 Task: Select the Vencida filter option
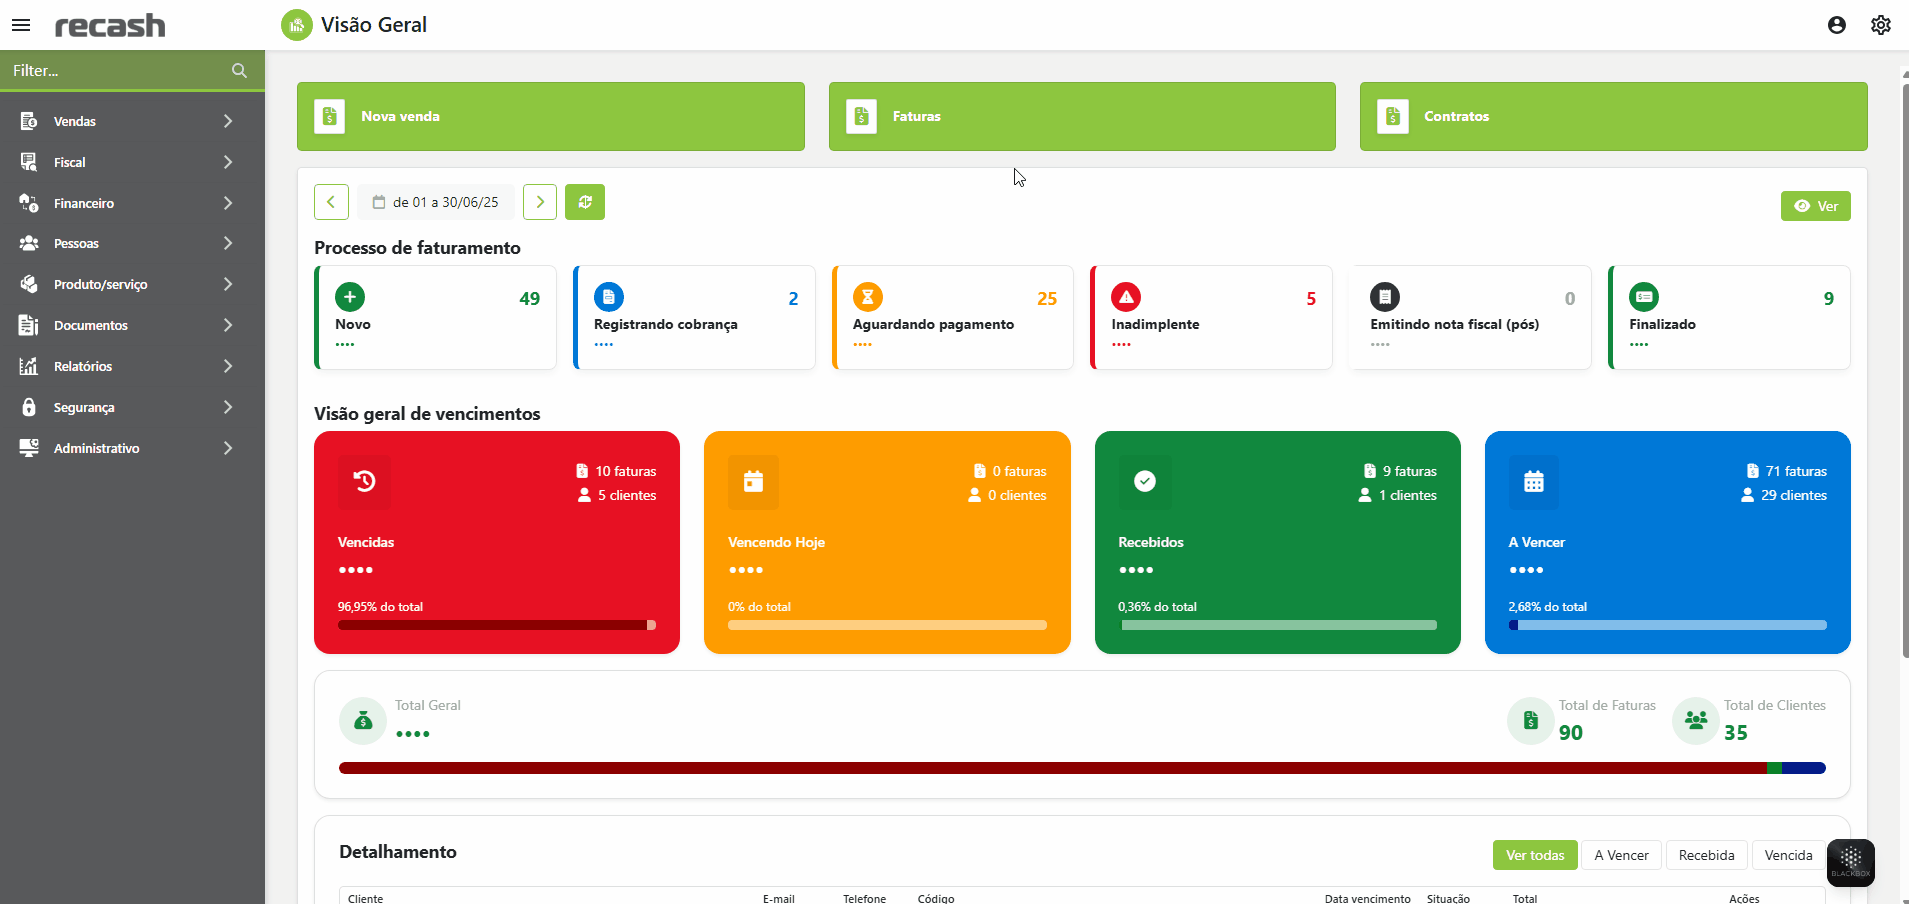1788,855
